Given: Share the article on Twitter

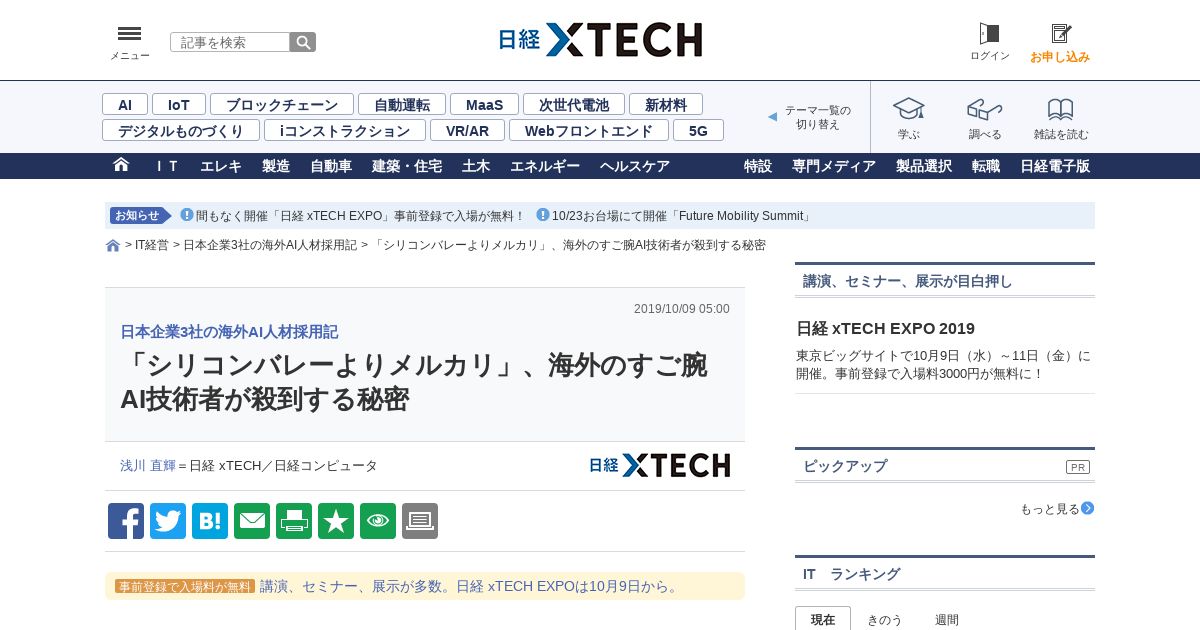Looking at the screenshot, I should point(168,521).
